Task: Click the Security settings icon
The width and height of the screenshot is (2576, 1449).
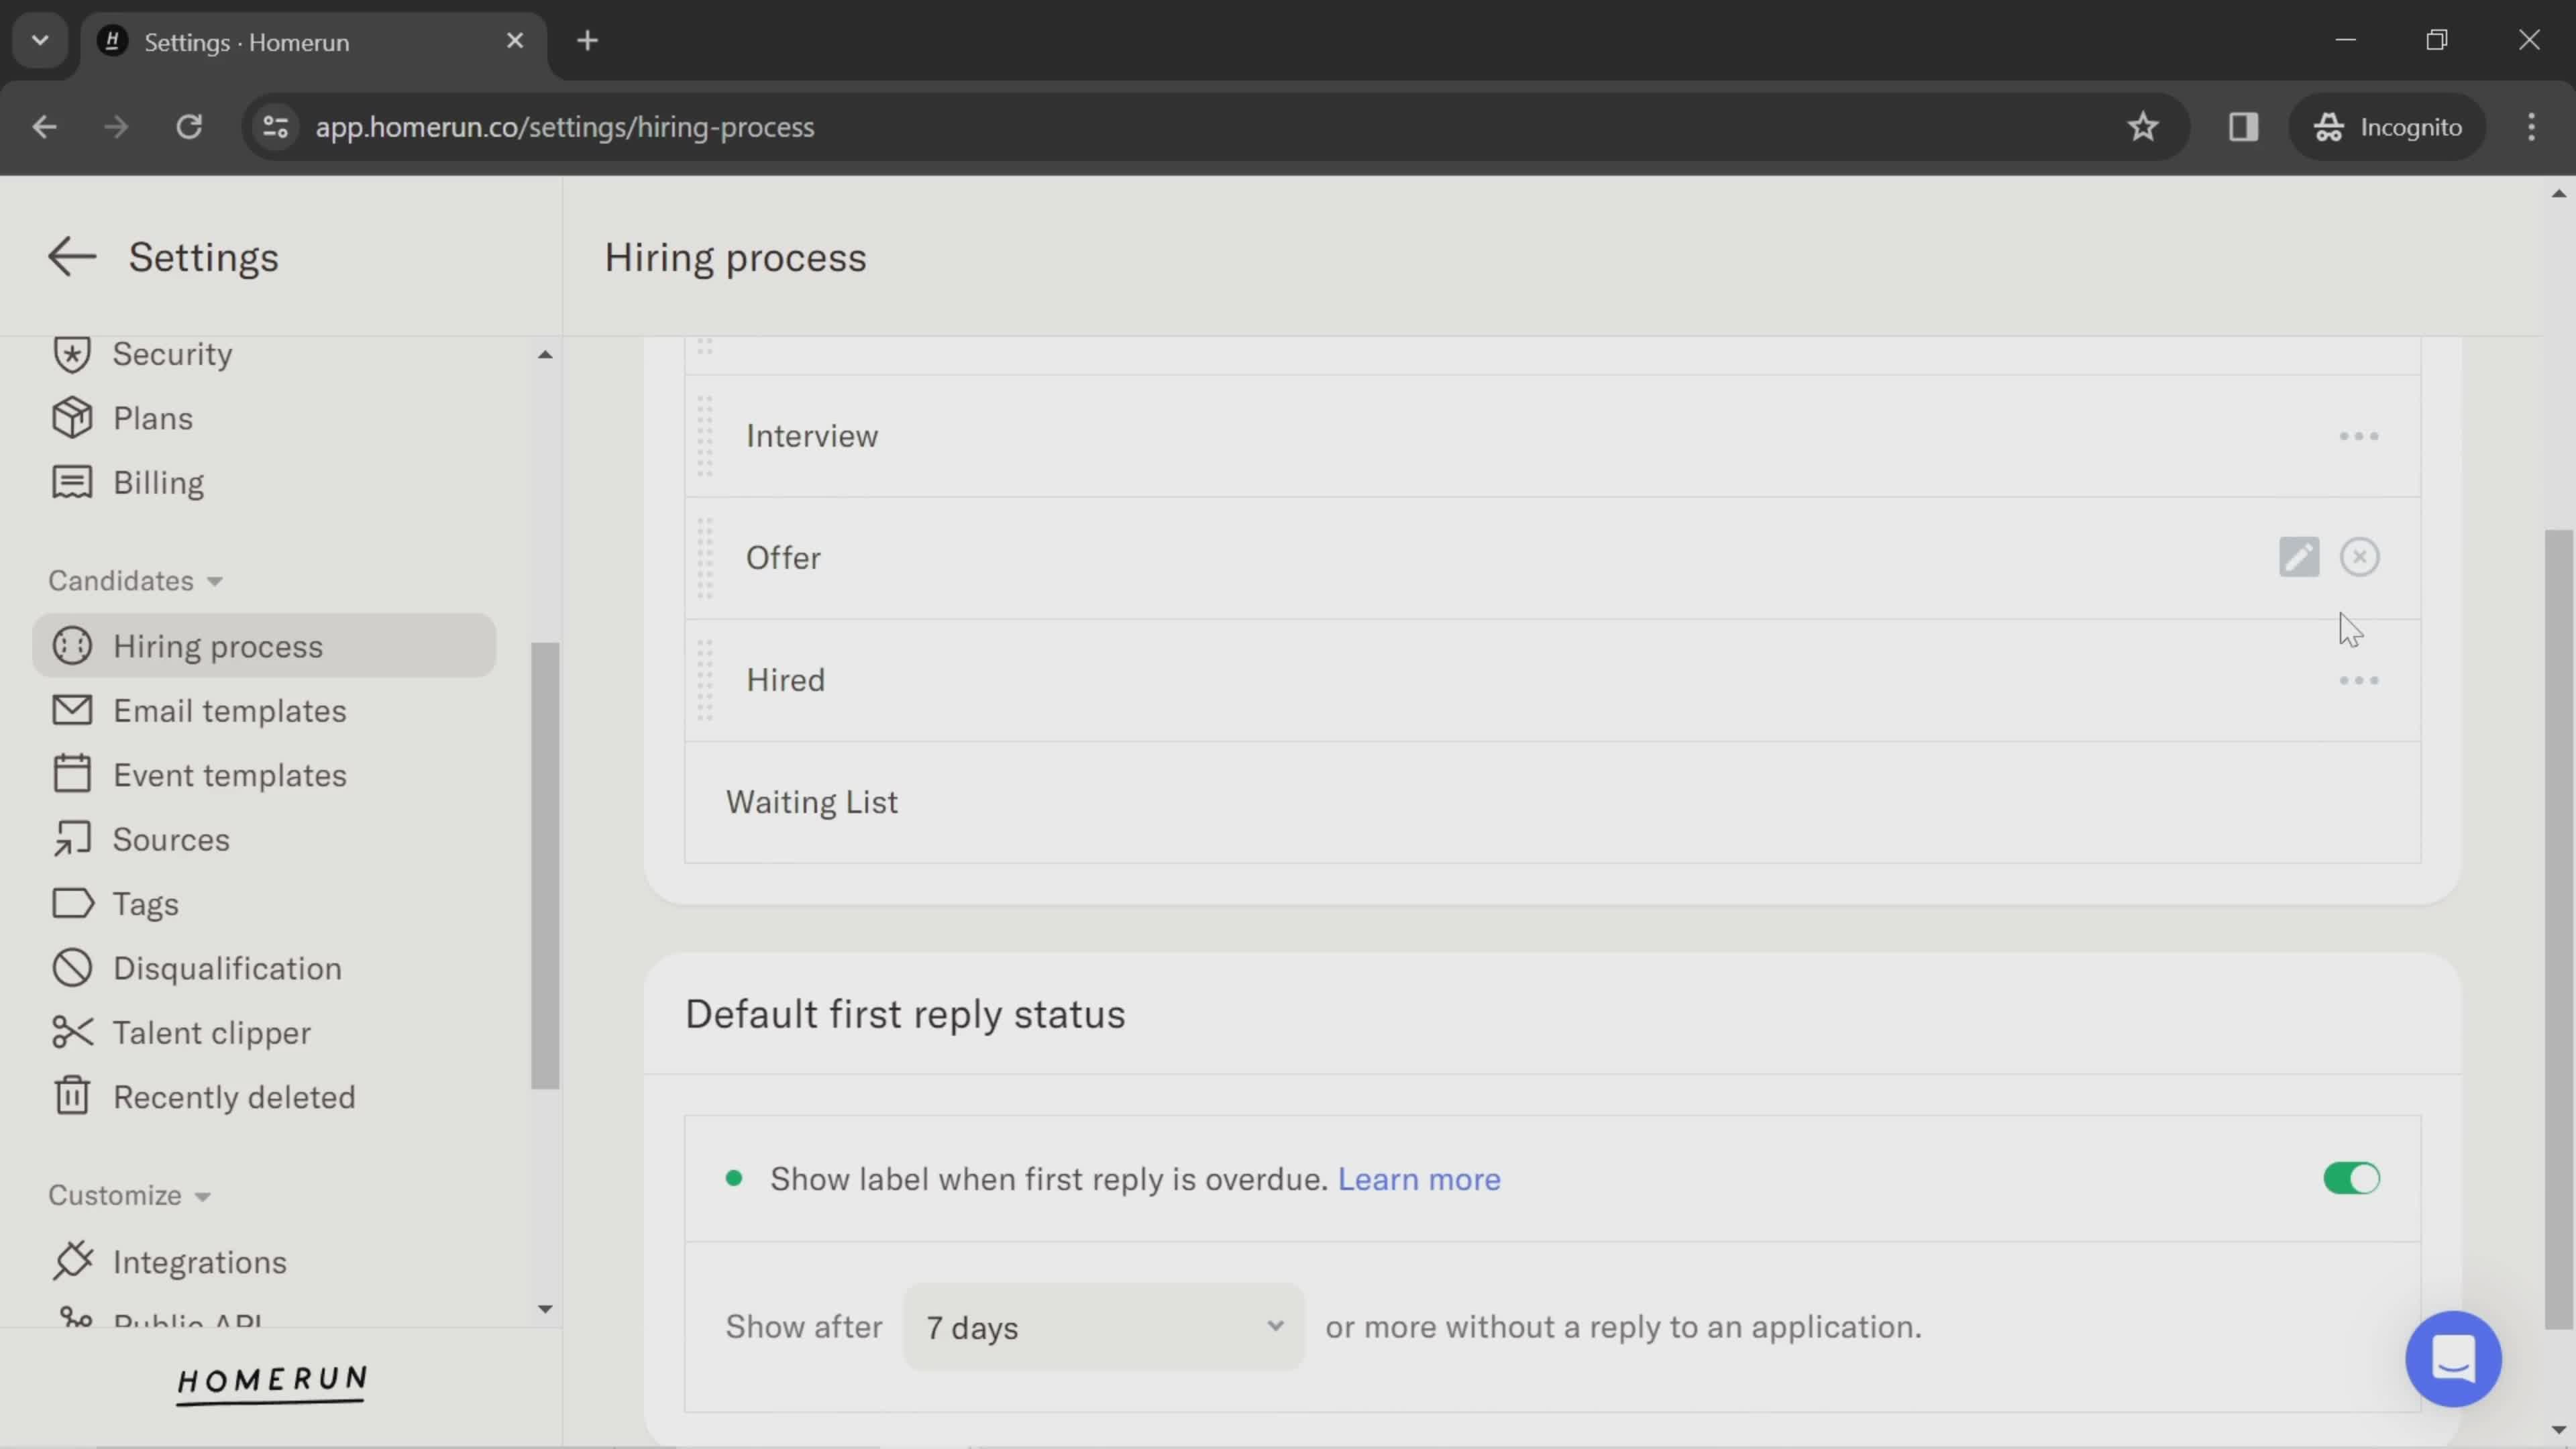Action: click(x=70, y=354)
